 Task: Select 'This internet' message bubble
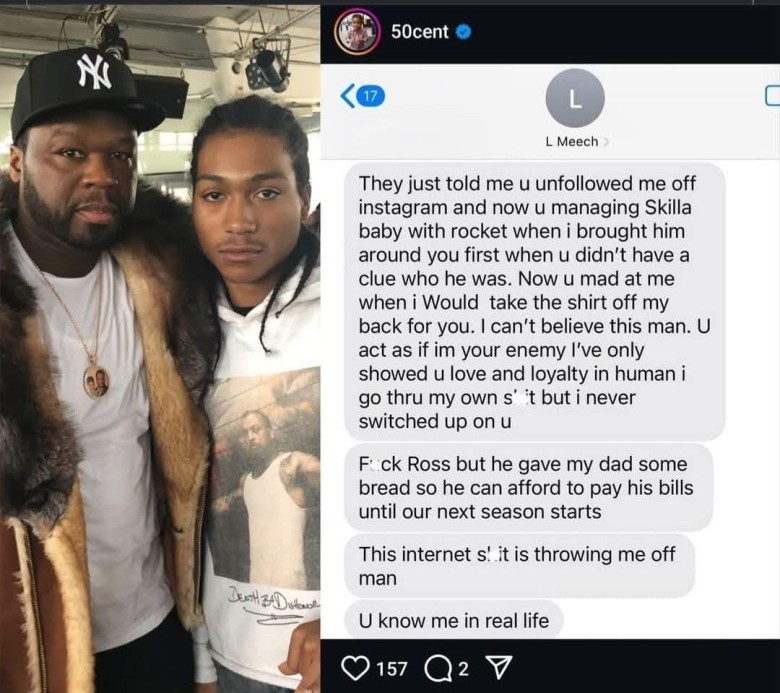tap(519, 566)
